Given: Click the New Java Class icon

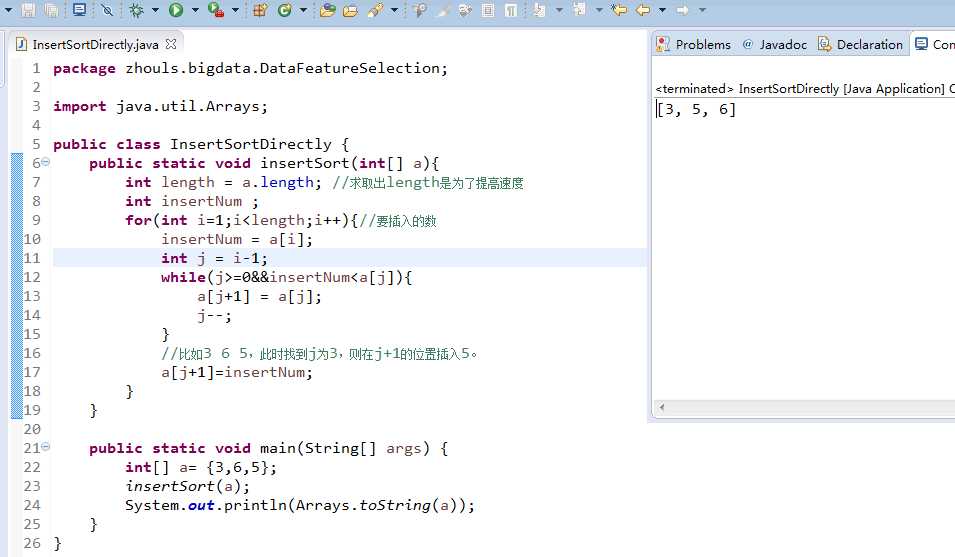Looking at the screenshot, I should pyautogui.click(x=284, y=10).
